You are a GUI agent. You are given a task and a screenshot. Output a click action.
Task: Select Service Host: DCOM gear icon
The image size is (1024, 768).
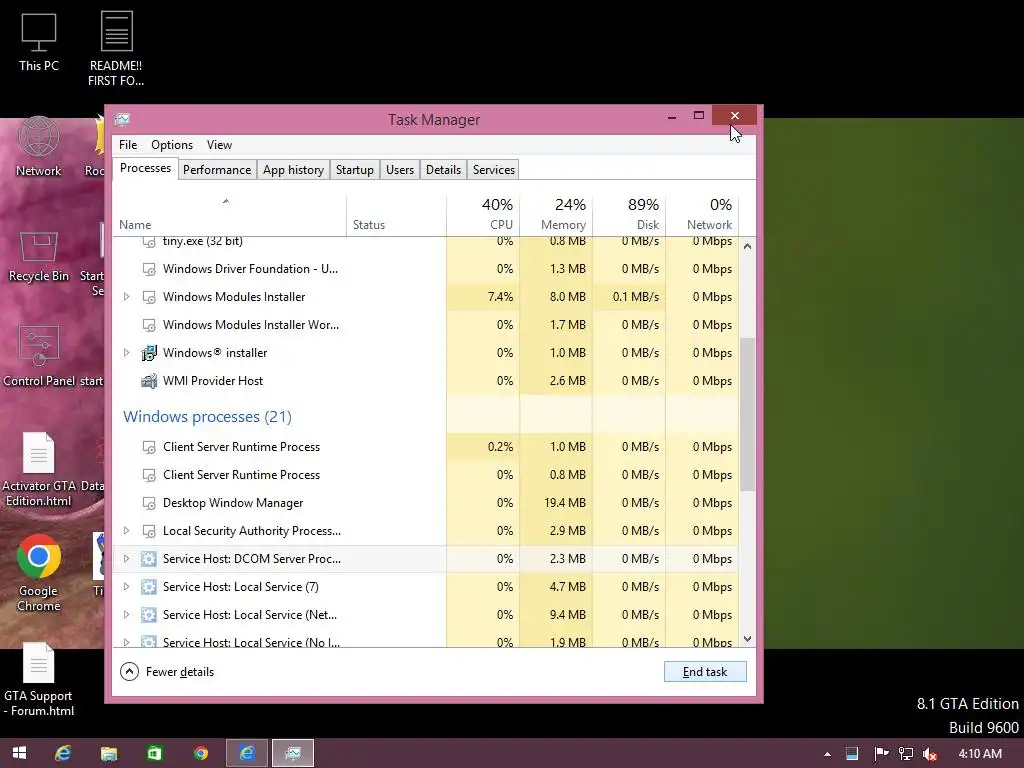click(149, 559)
